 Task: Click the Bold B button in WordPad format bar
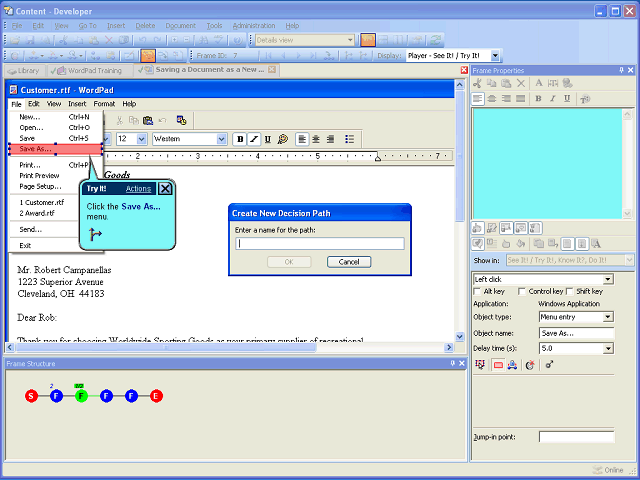[x=240, y=139]
